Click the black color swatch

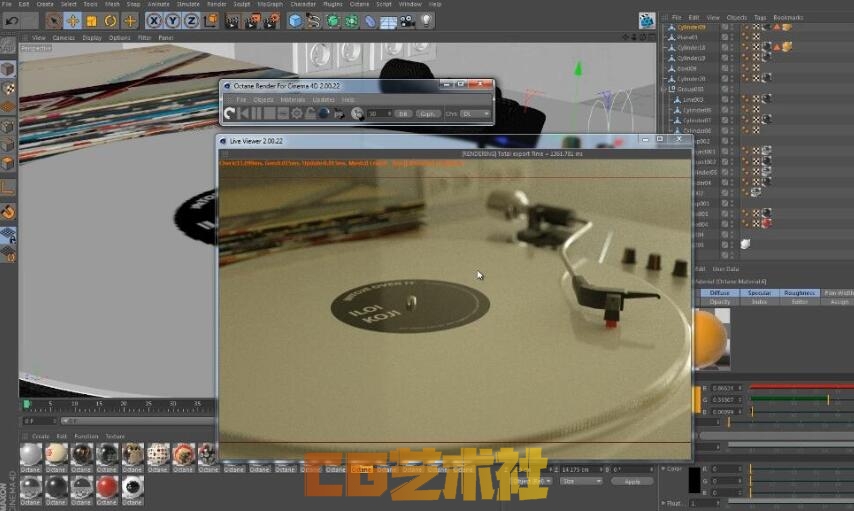[694, 480]
